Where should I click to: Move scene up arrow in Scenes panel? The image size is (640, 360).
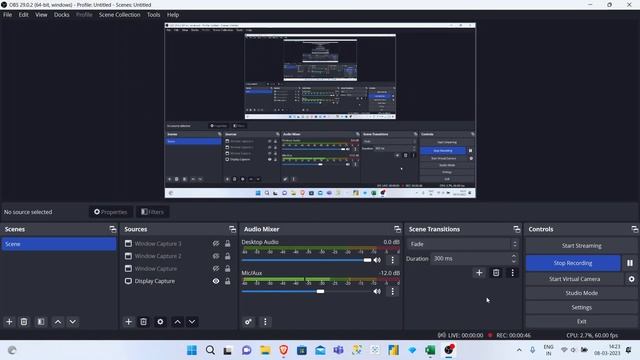(x=58, y=322)
